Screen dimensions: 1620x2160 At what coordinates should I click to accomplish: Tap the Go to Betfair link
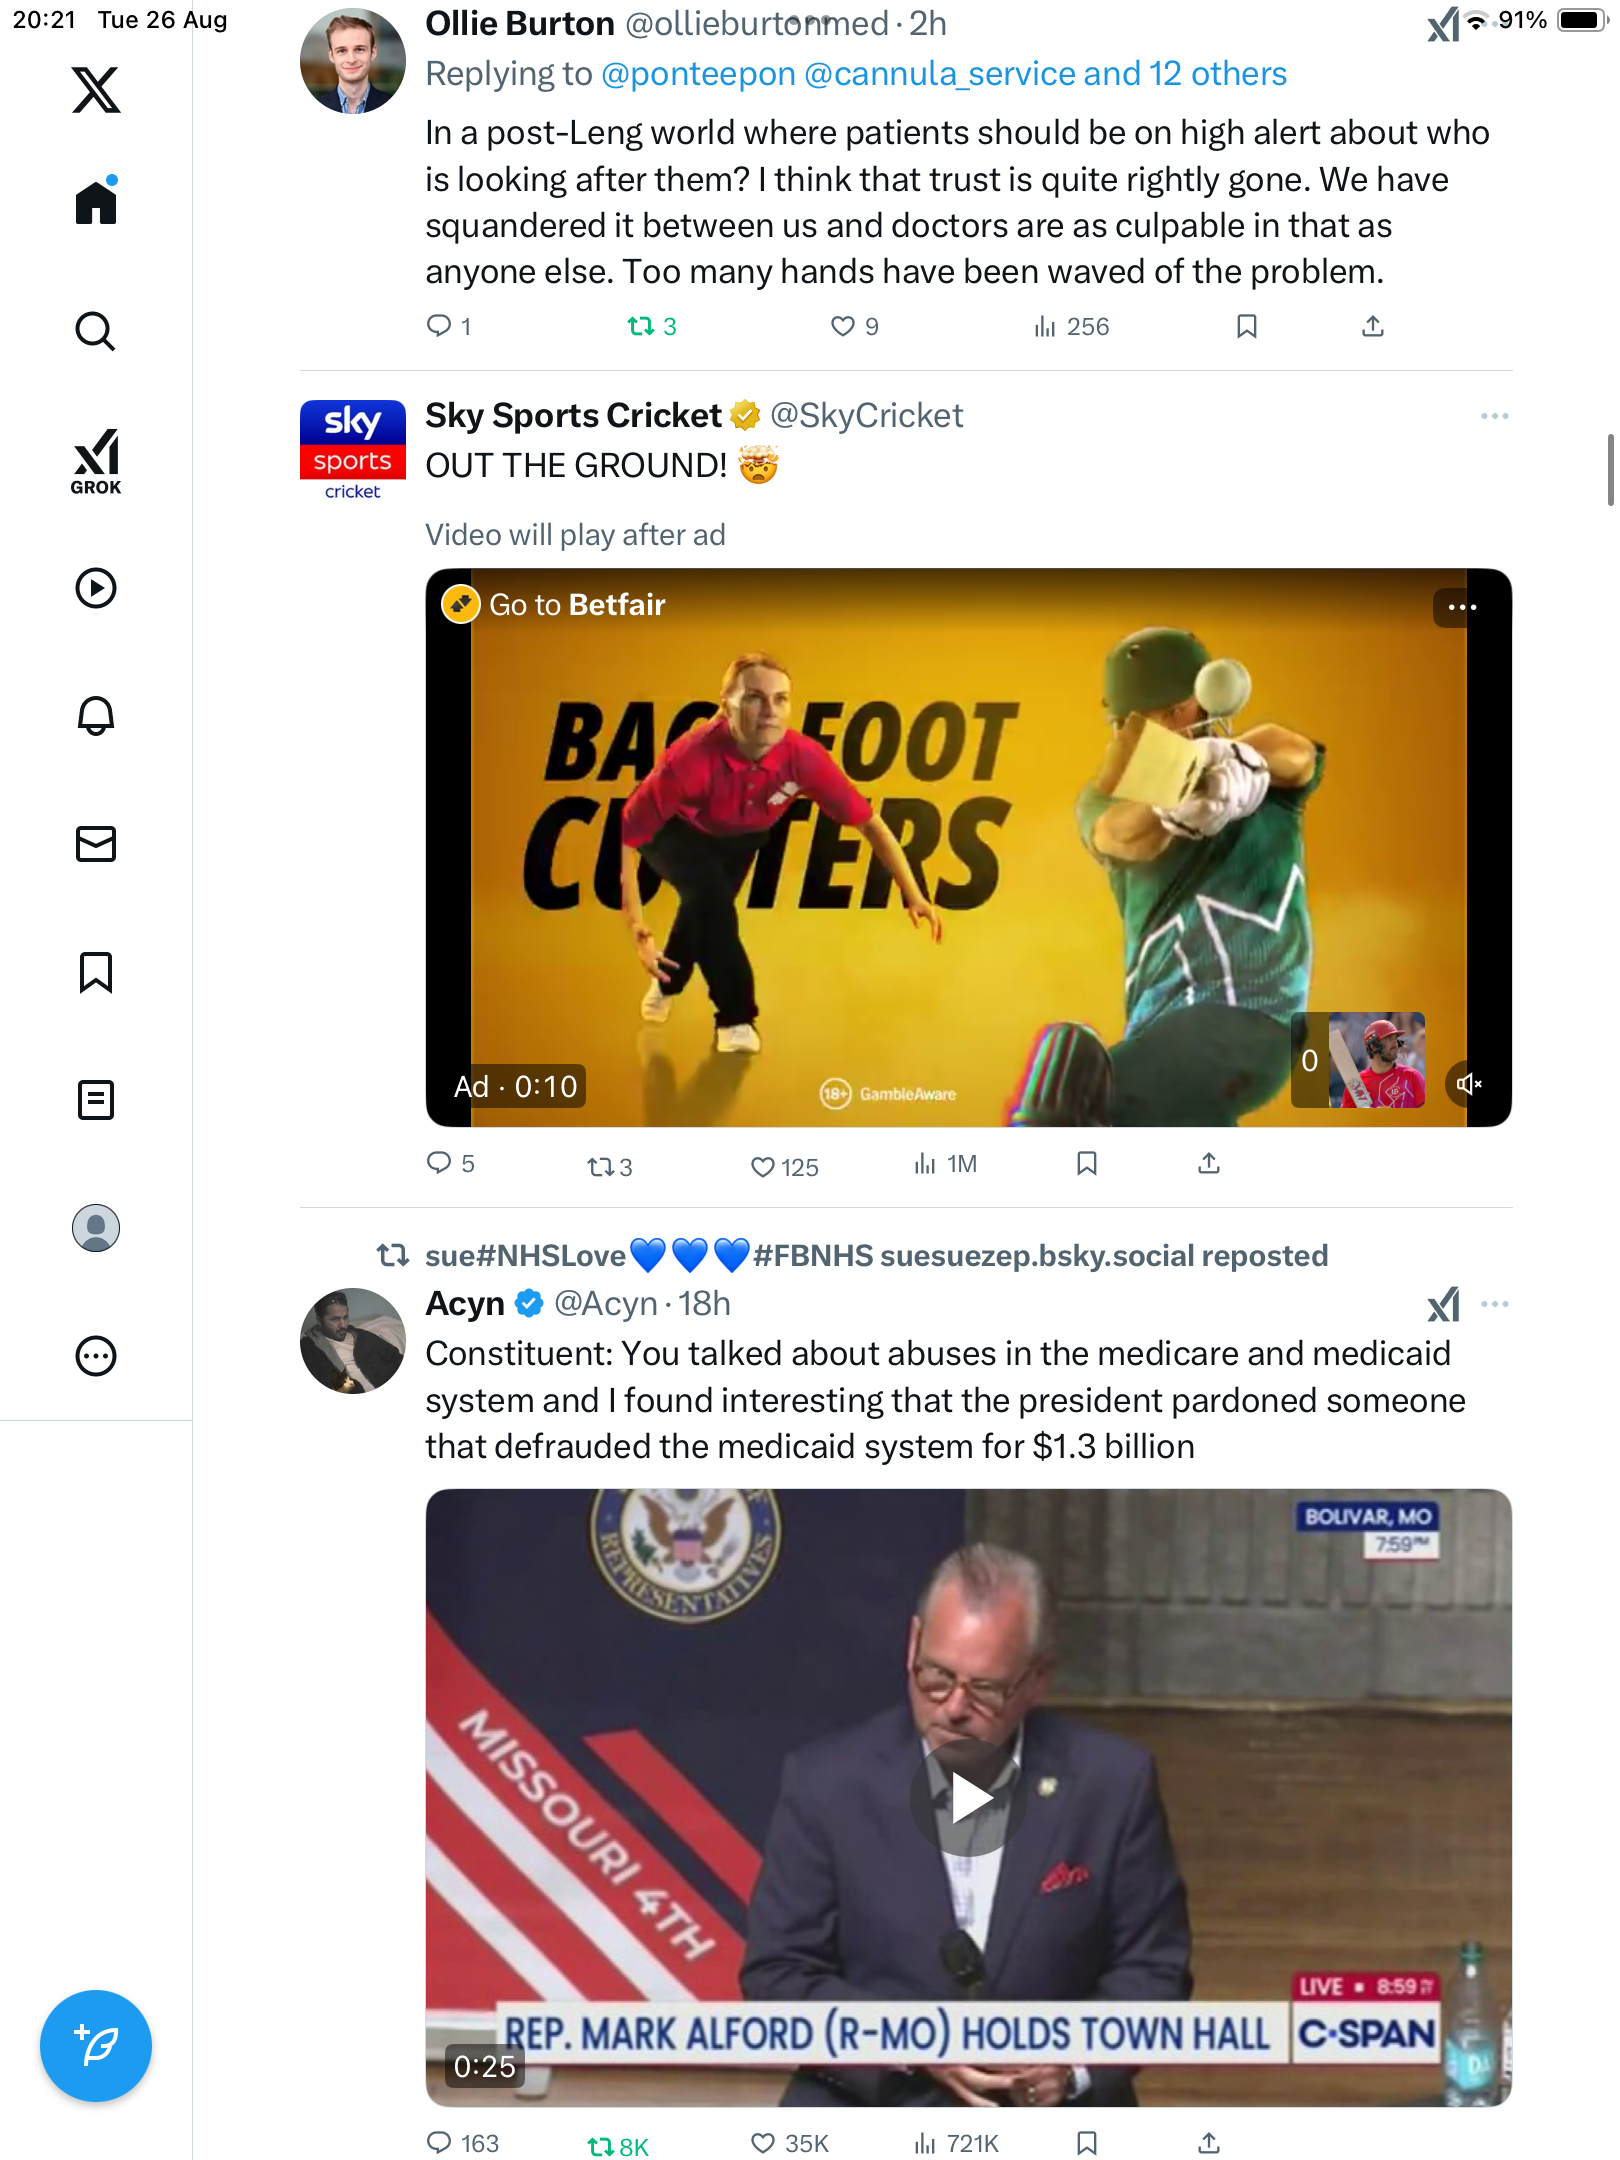[576, 605]
